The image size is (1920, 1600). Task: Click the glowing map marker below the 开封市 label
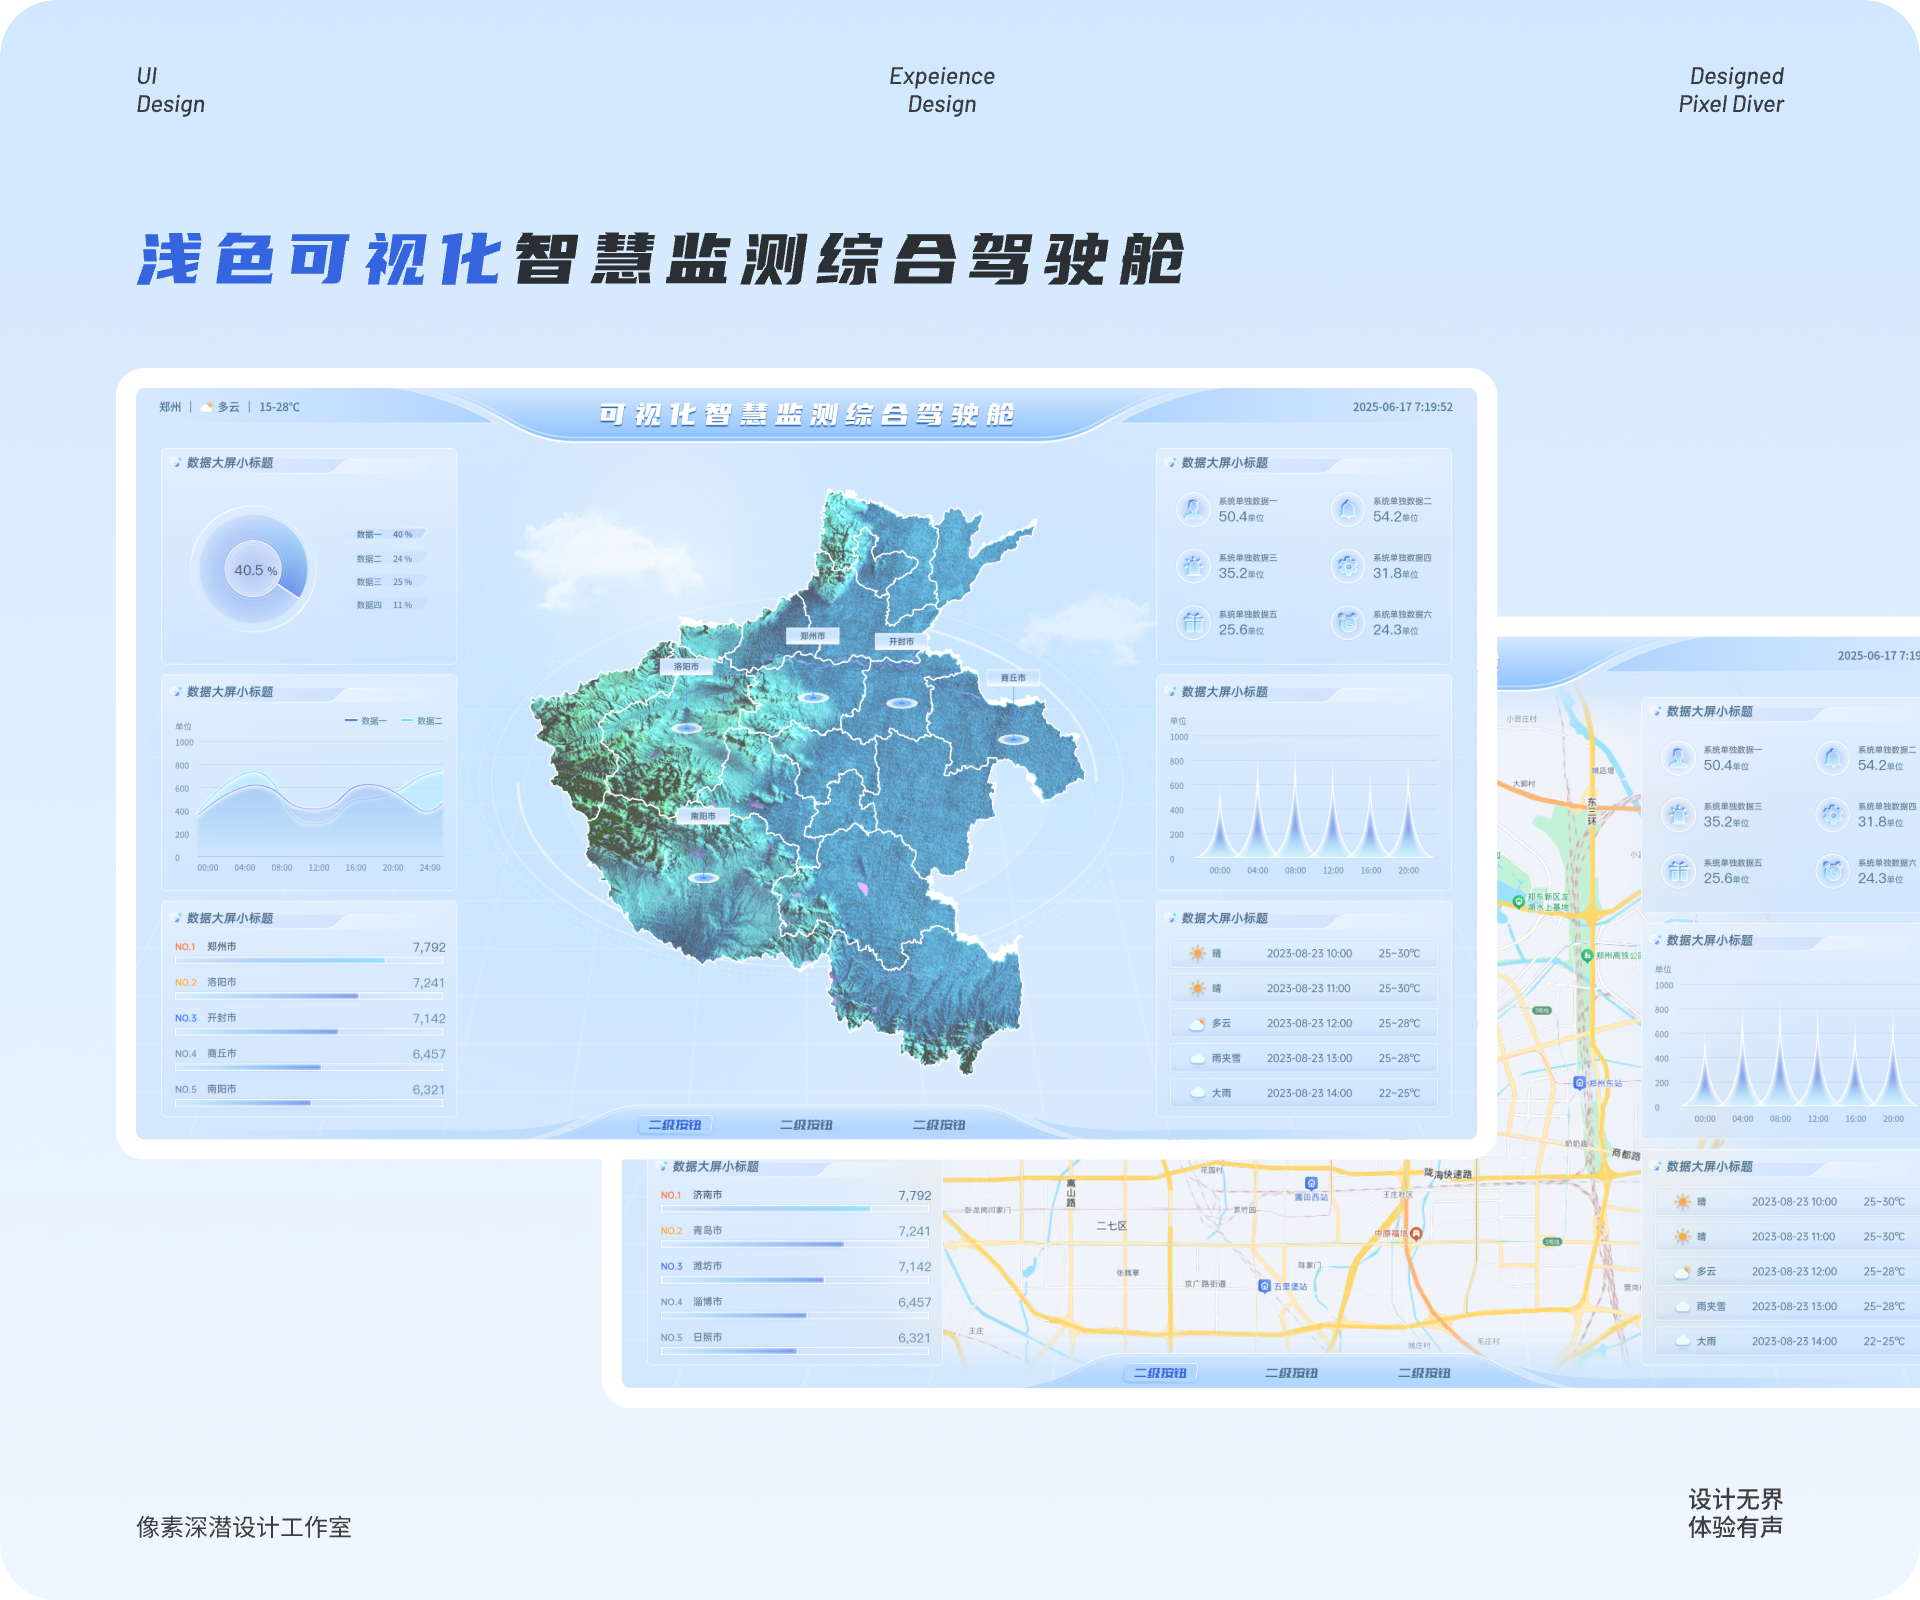tap(902, 703)
